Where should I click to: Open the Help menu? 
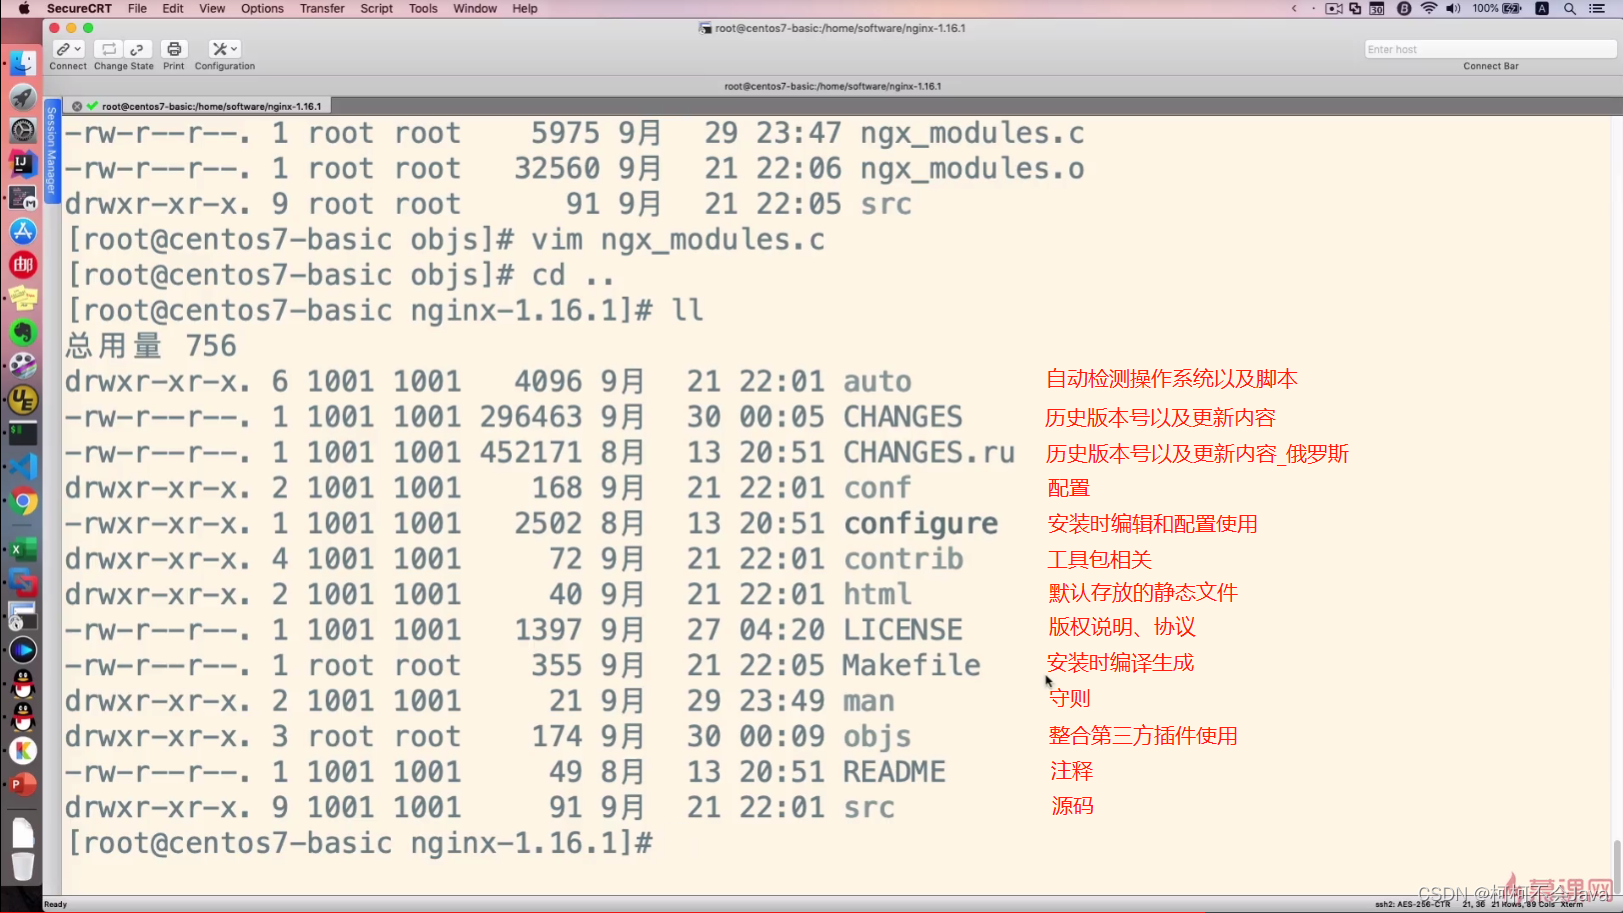pyautogui.click(x=525, y=8)
